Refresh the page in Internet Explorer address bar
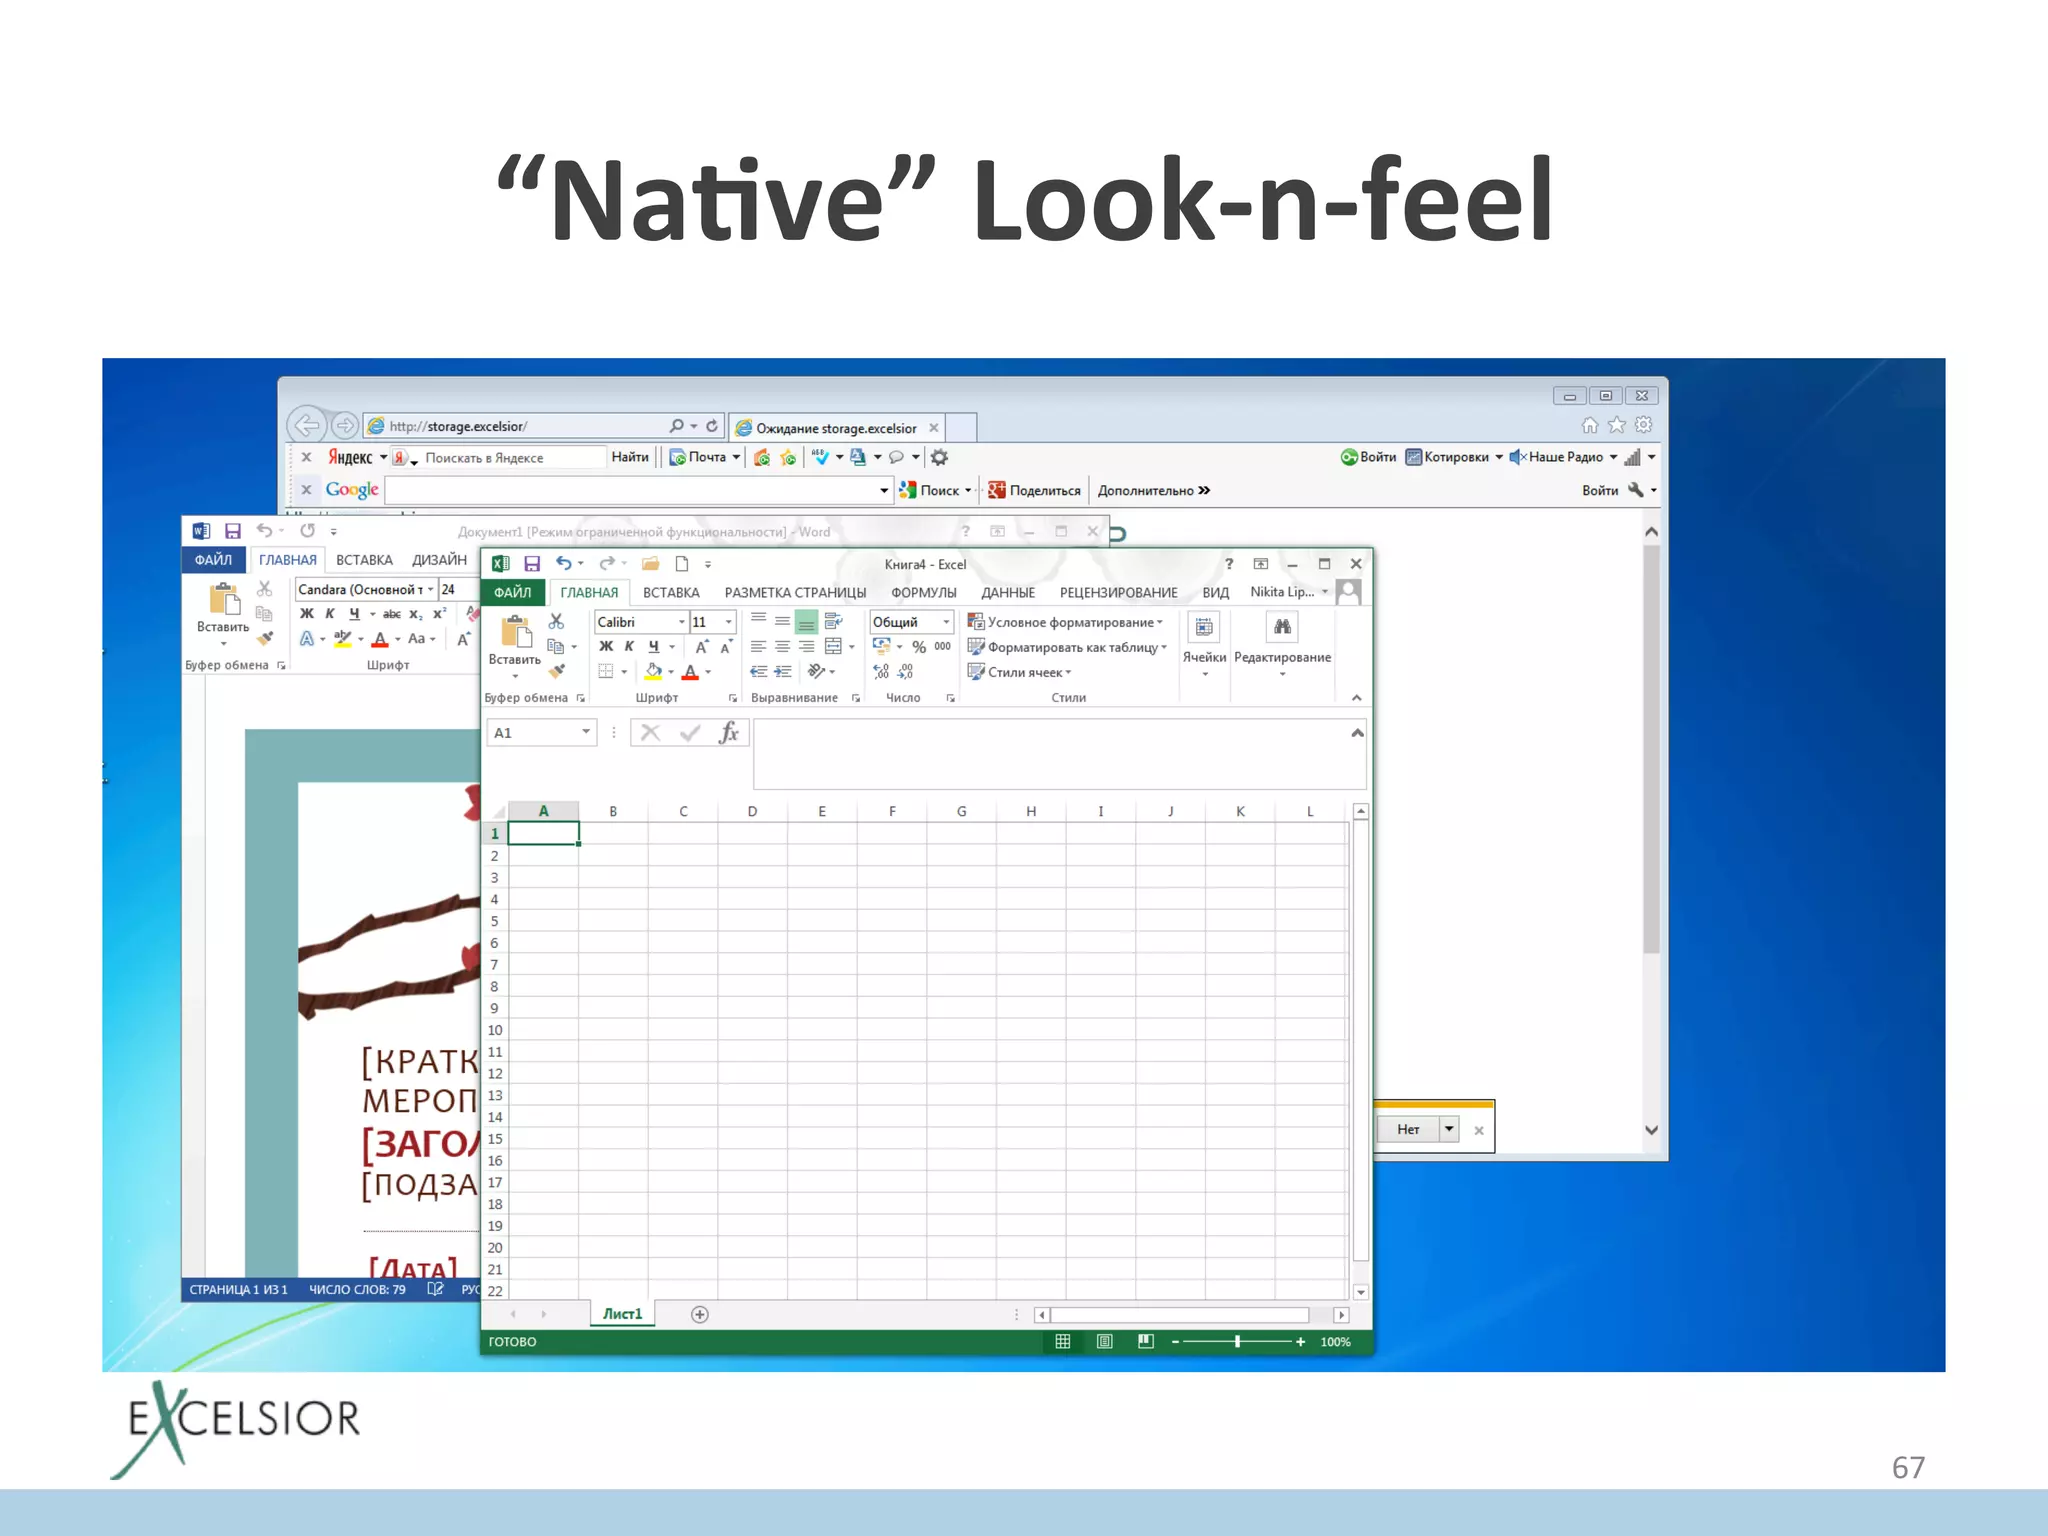2048x1536 pixels. click(x=712, y=426)
